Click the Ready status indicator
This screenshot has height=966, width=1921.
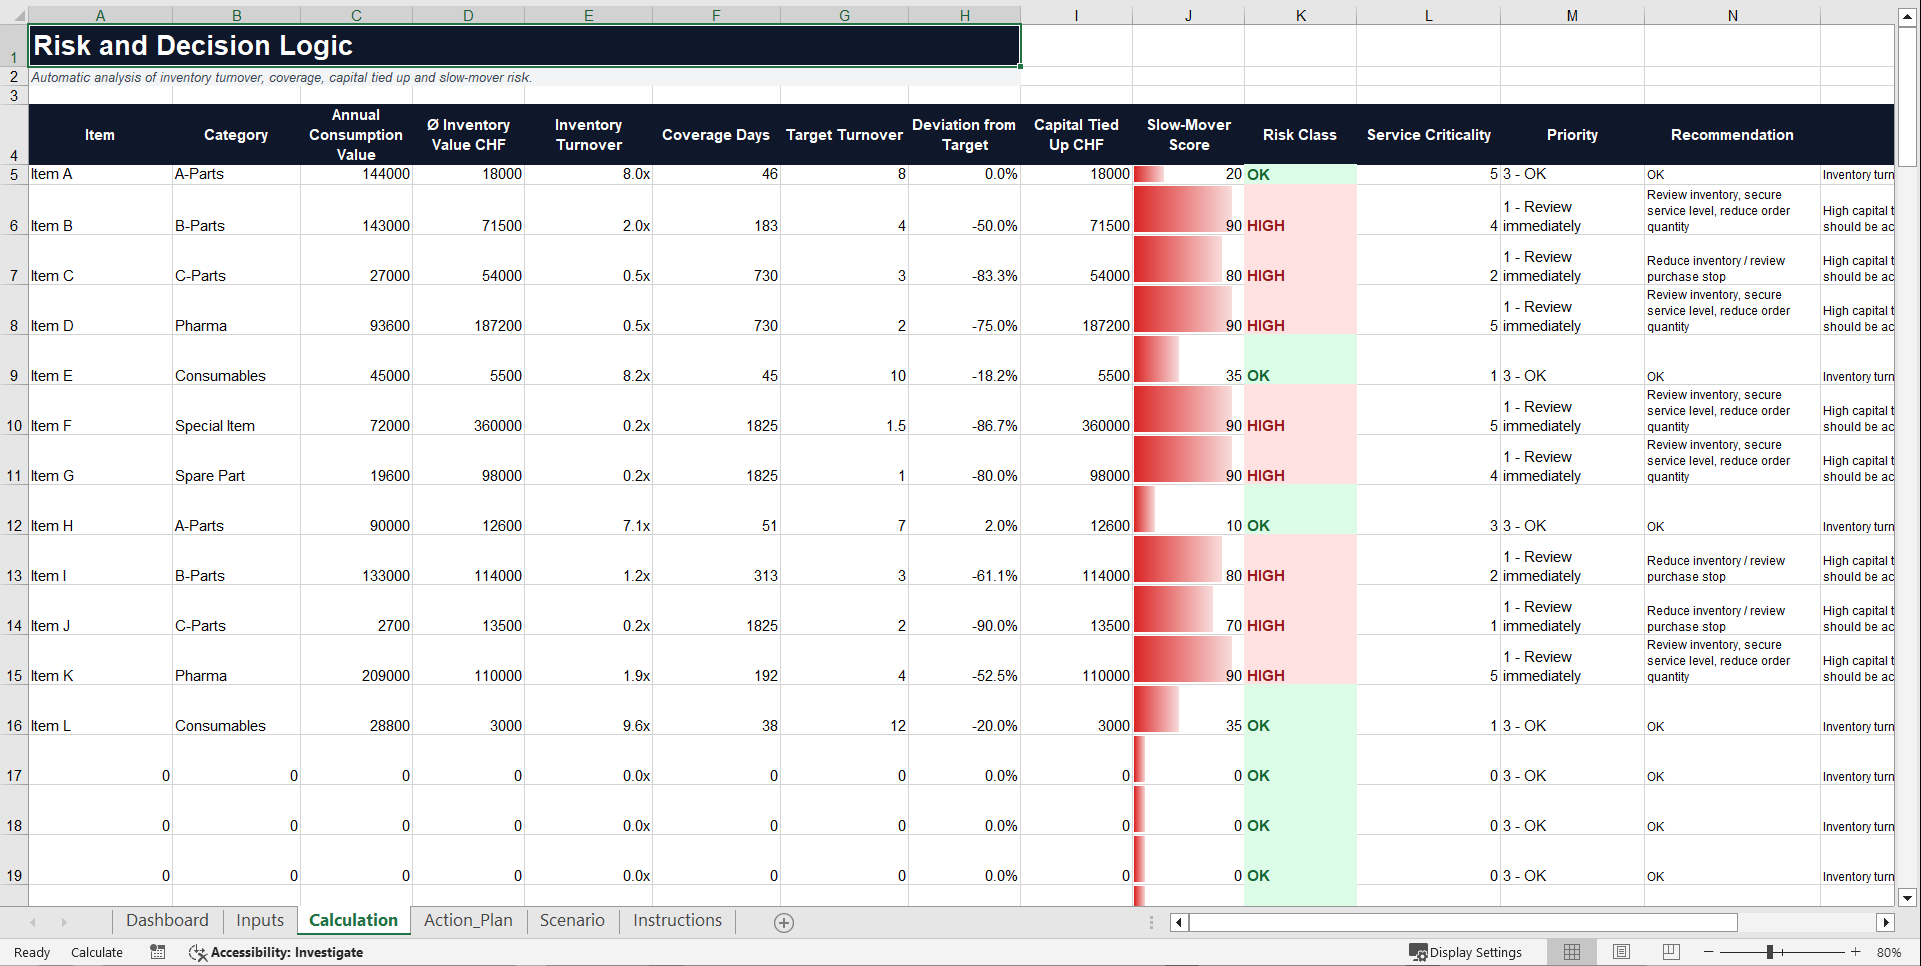[x=32, y=952]
